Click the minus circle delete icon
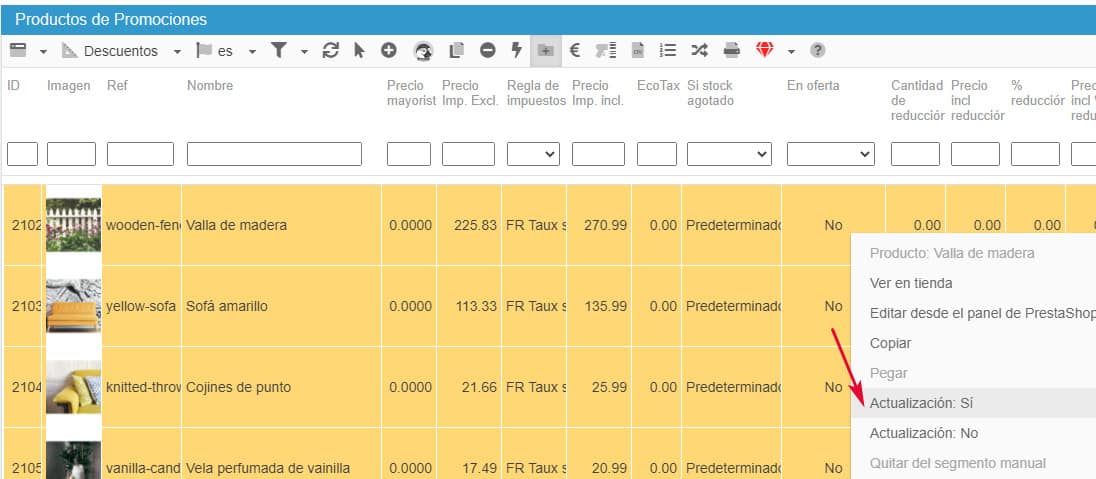Image resolution: width=1096 pixels, height=479 pixels. coord(487,50)
